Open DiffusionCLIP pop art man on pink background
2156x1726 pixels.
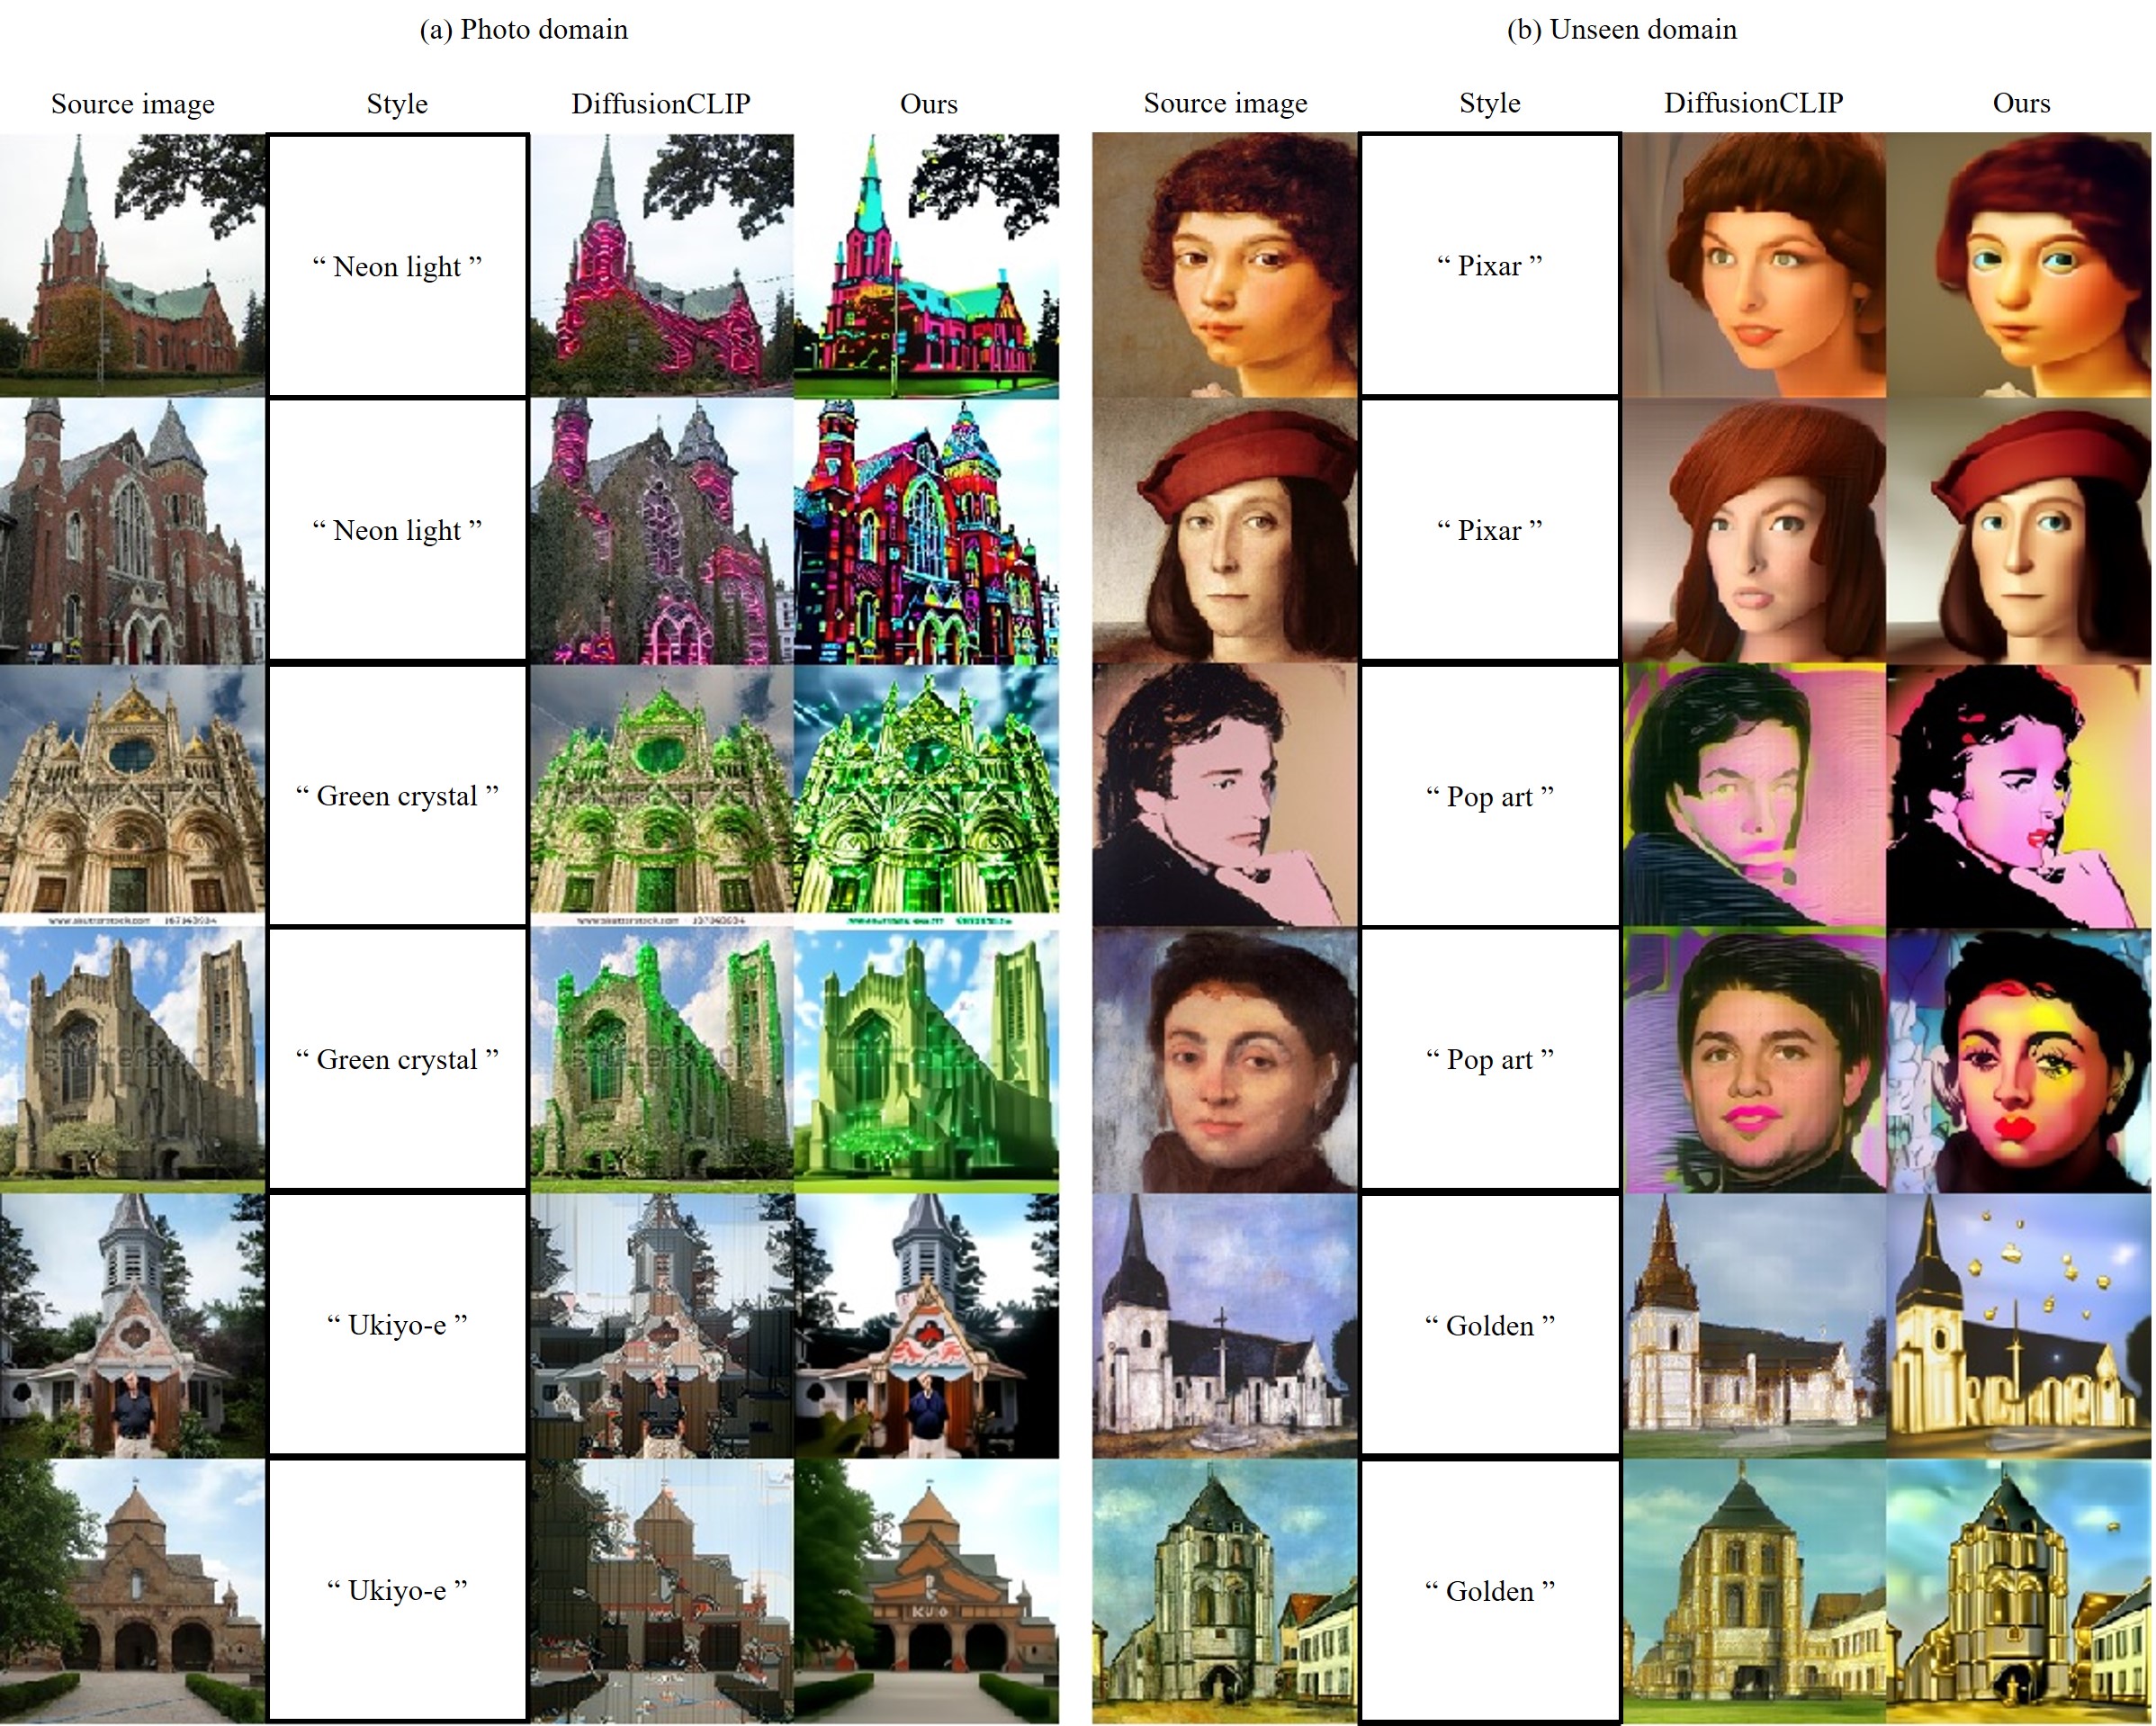1754,796
